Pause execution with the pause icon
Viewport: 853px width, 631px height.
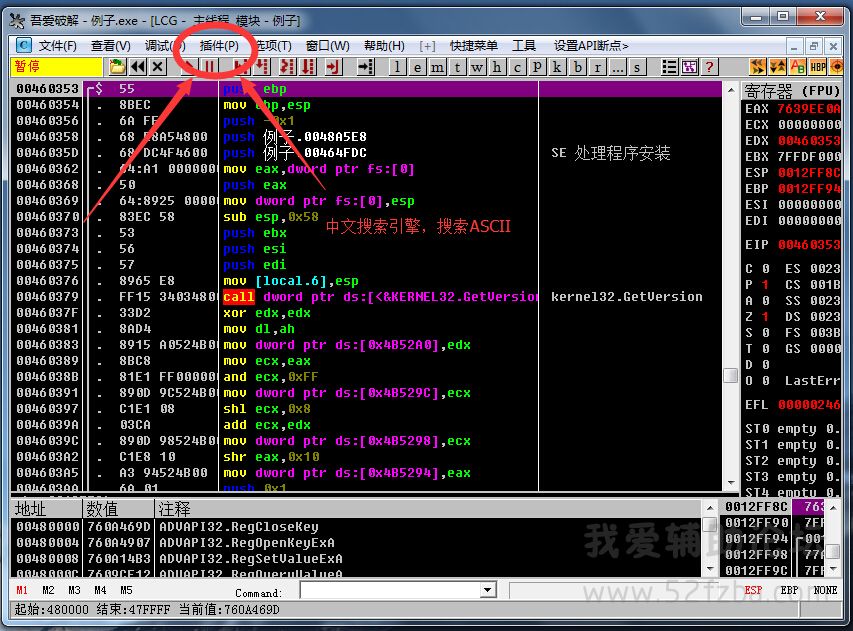tap(209, 67)
